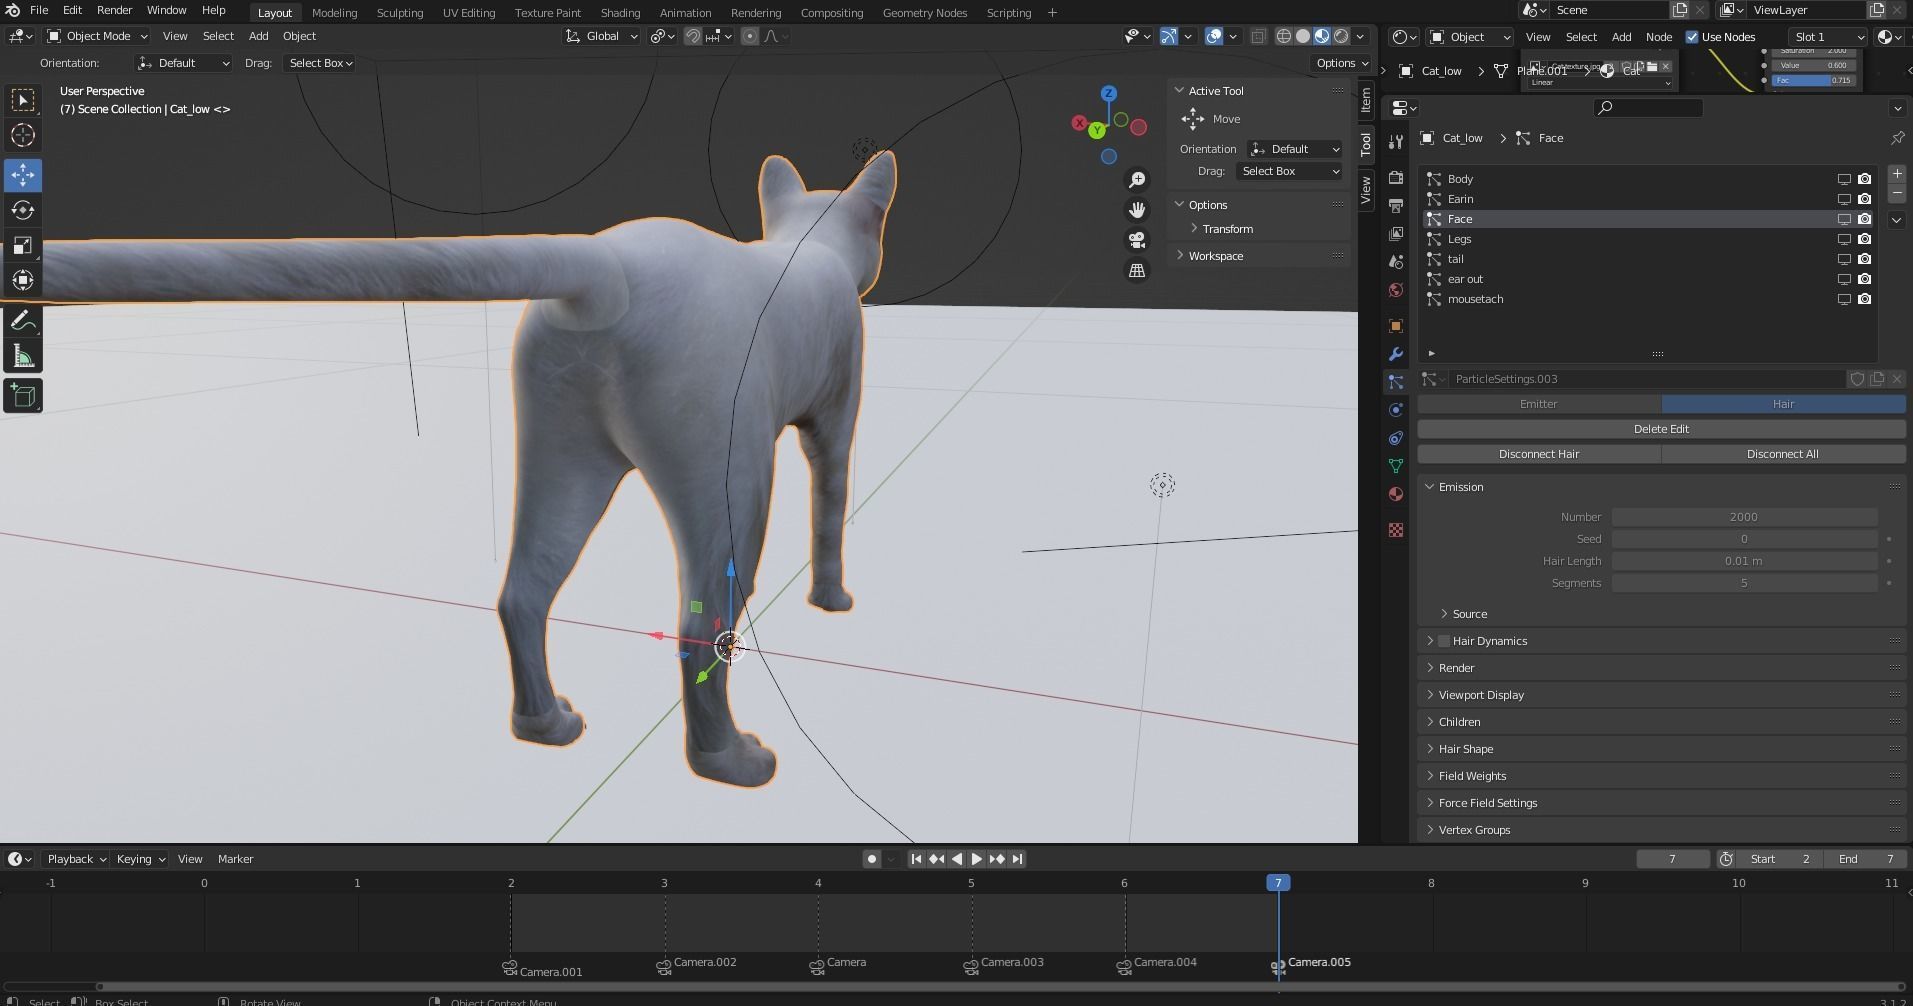
Task: Enable Hair Dynamics checkbox
Action: (x=1444, y=641)
